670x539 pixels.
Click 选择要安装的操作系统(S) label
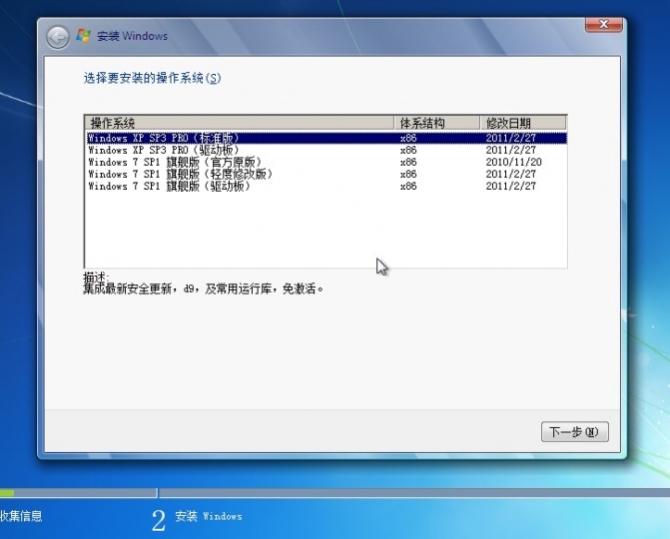[x=152, y=78]
